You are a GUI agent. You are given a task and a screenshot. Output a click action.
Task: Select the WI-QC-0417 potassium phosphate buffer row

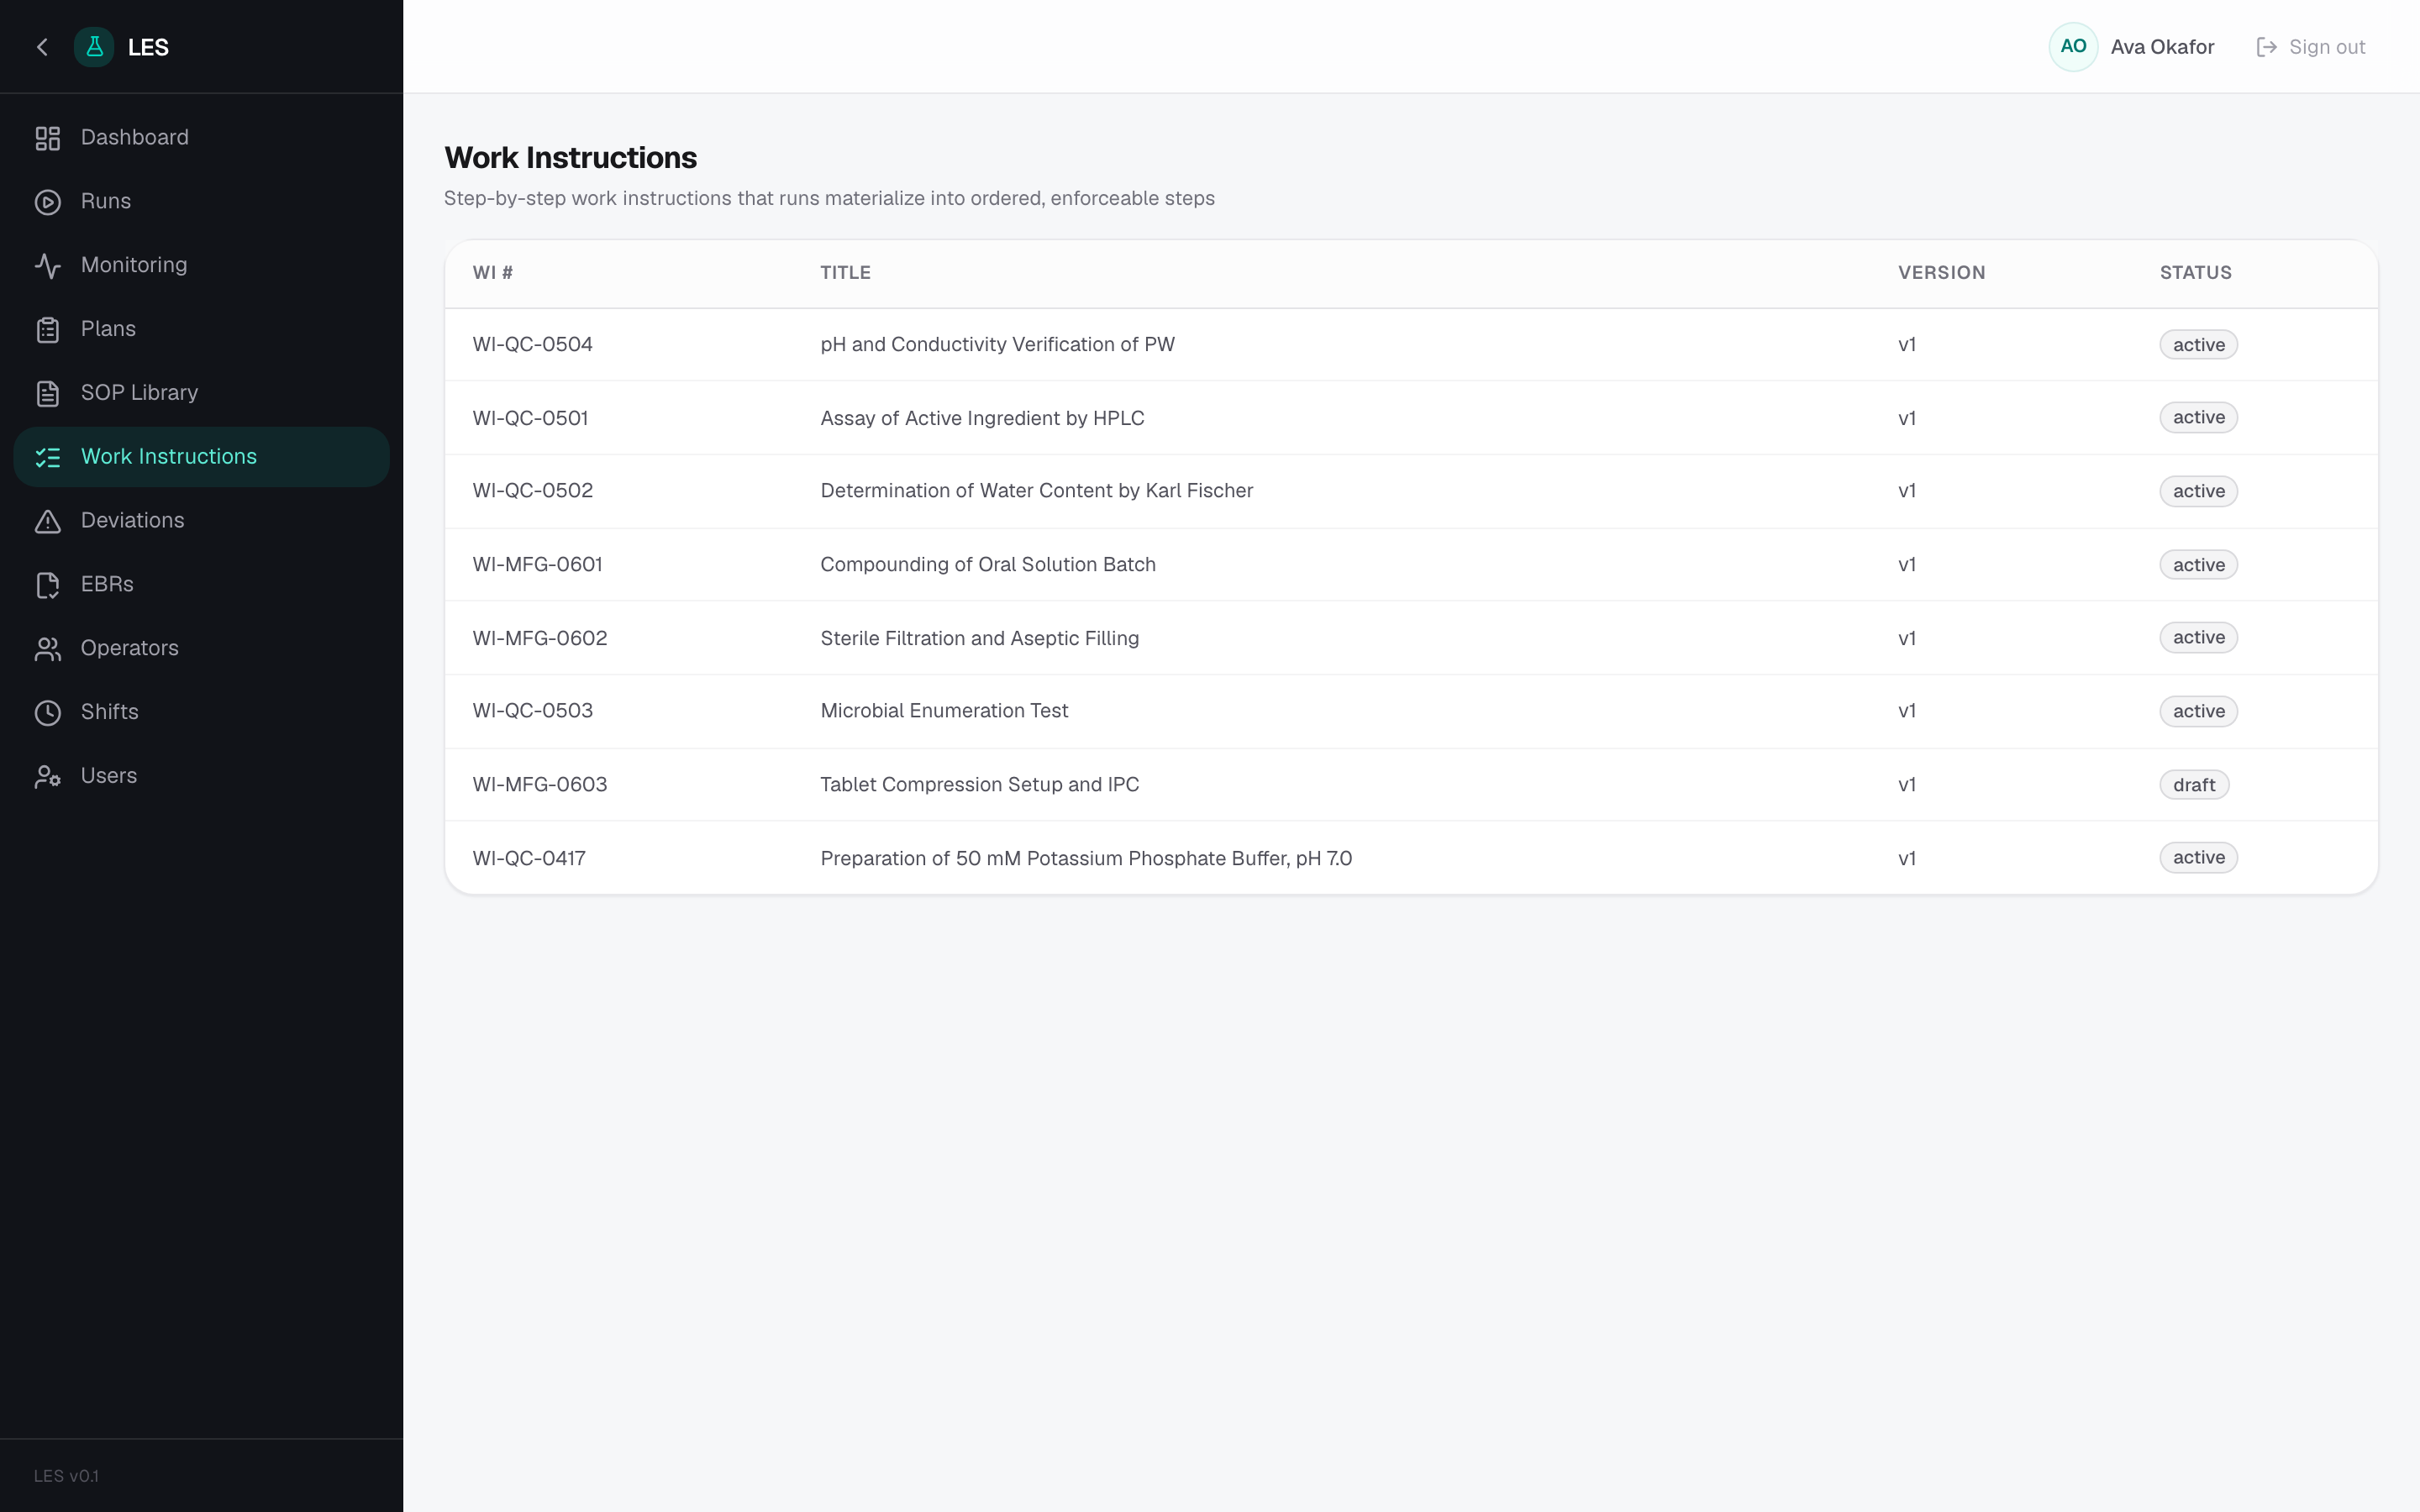click(x=1411, y=858)
